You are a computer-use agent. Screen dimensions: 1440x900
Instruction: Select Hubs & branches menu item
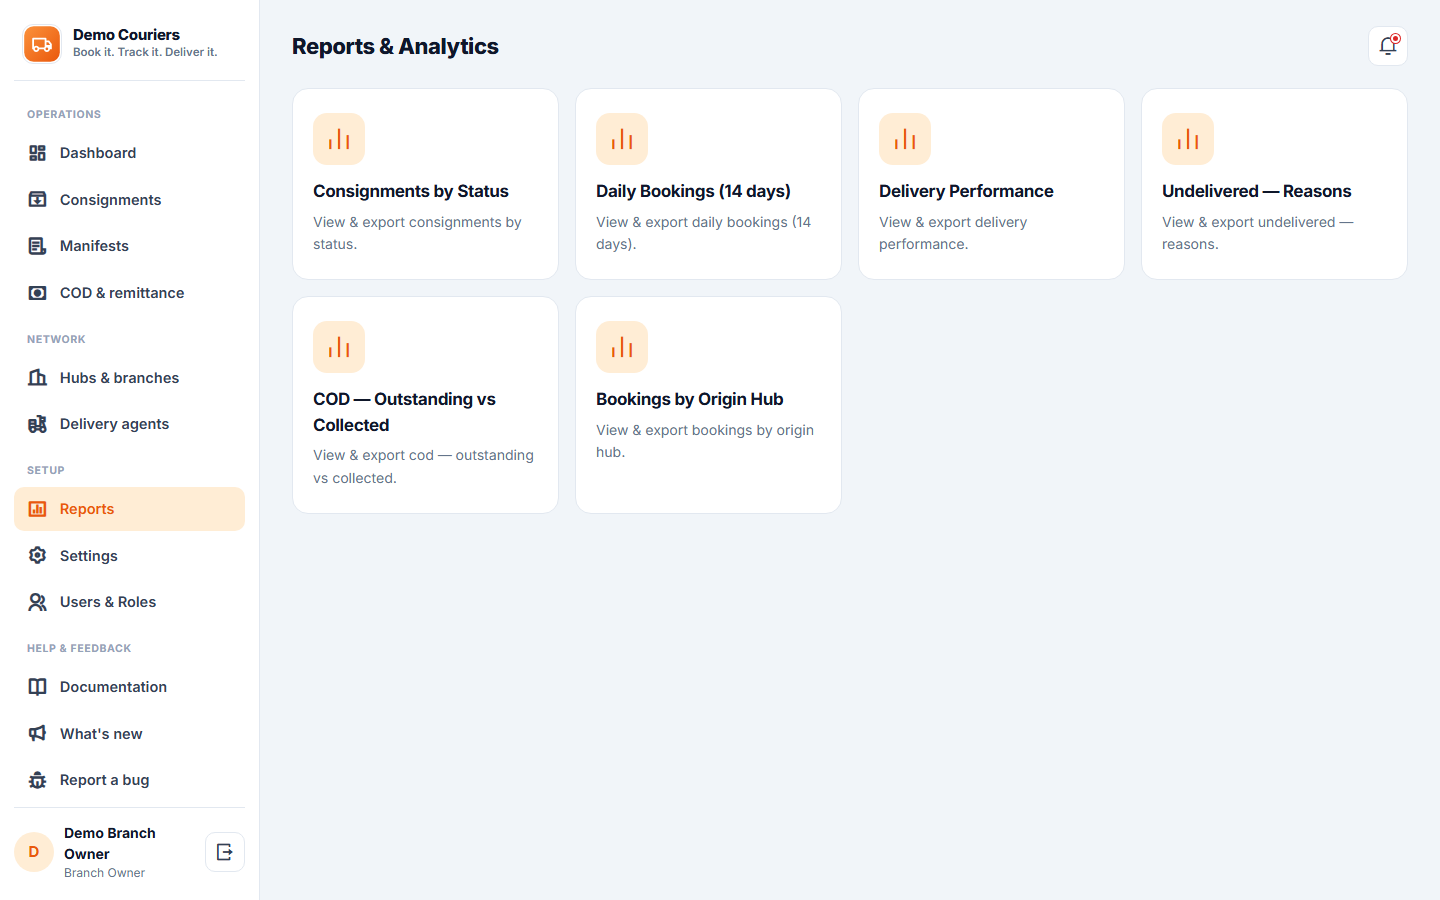click(x=129, y=378)
